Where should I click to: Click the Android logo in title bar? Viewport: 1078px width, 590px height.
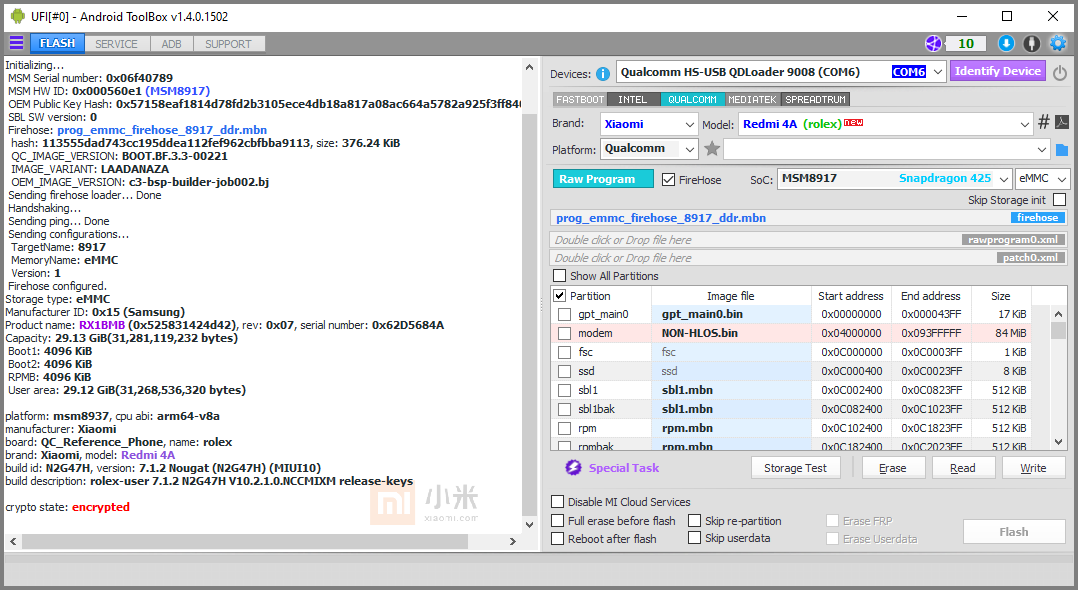(x=17, y=16)
